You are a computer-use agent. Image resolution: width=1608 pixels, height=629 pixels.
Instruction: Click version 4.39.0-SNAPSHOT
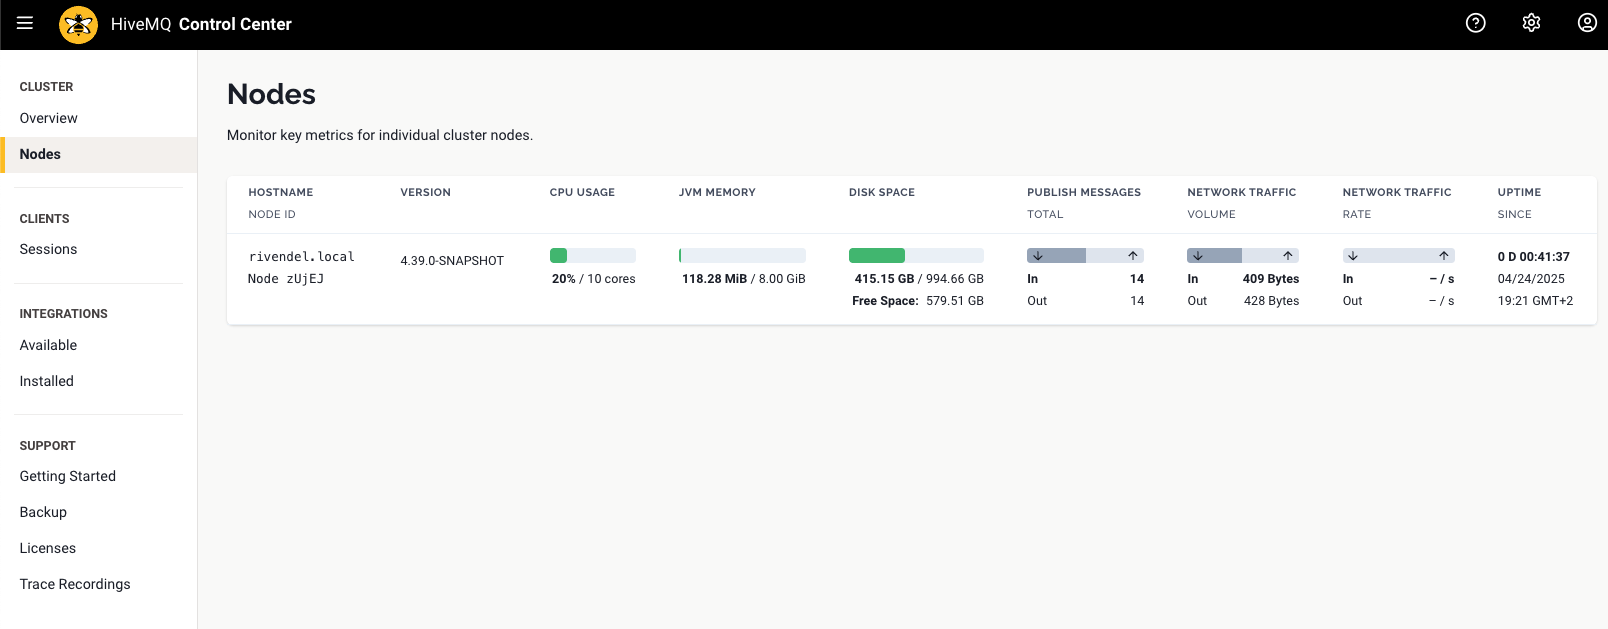point(452,261)
